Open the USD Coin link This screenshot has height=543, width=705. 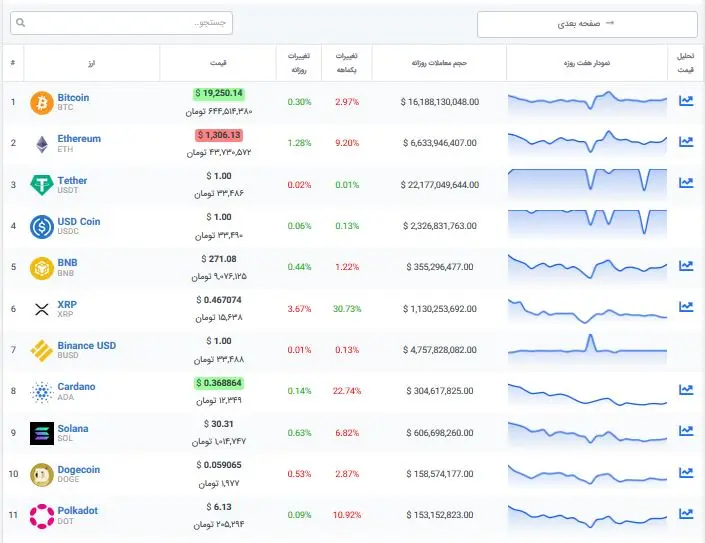(x=79, y=221)
